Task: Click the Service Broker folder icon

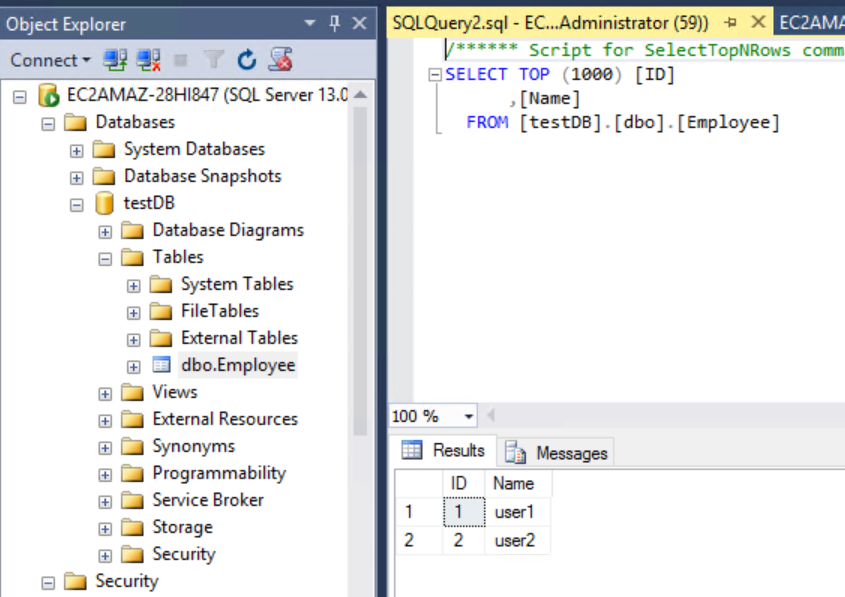Action: tap(132, 500)
